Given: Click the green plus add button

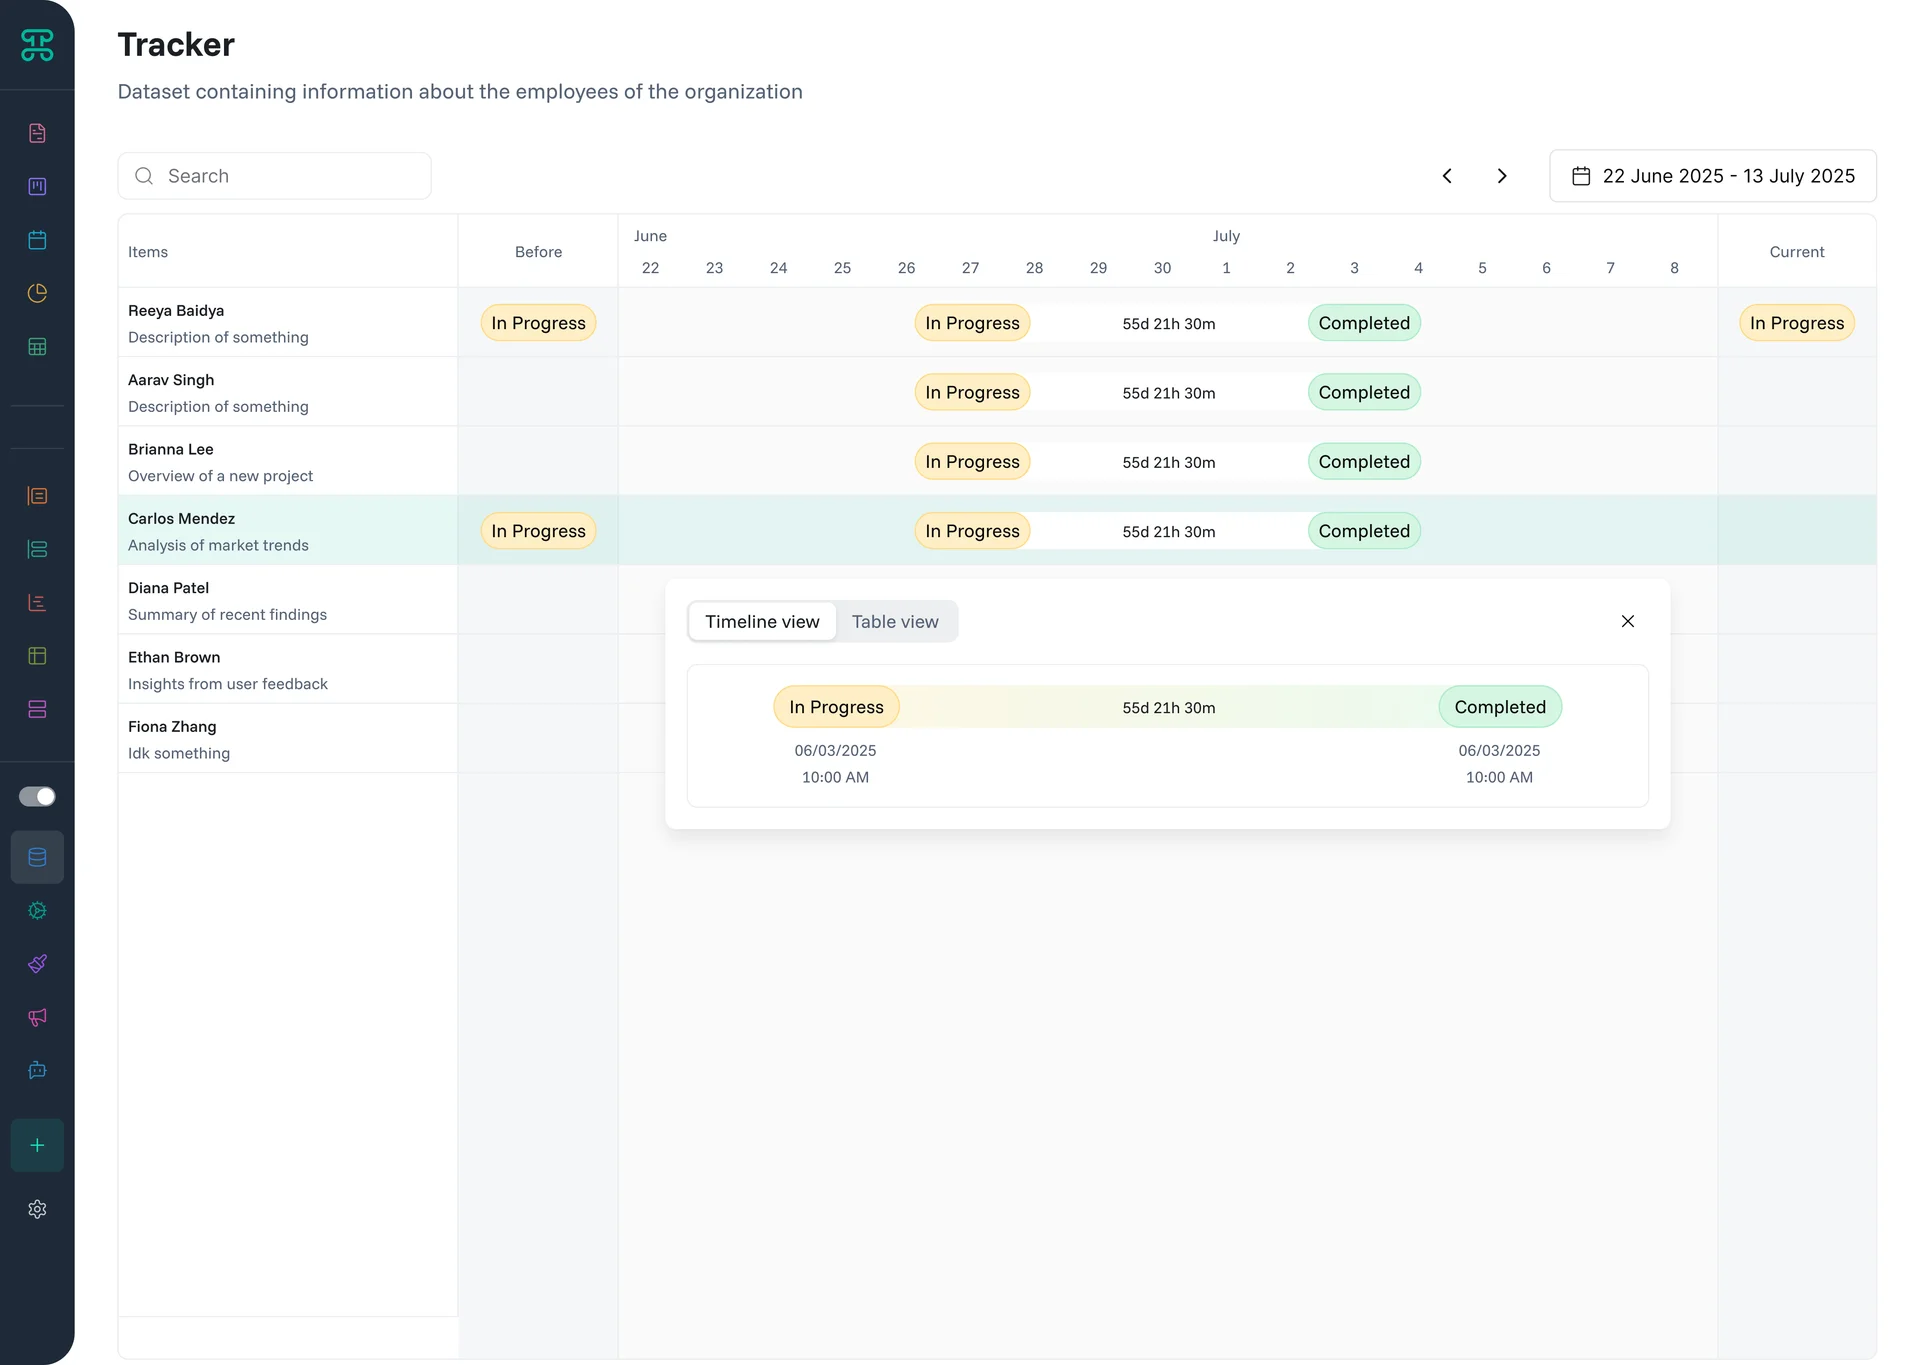Looking at the screenshot, I should click(x=37, y=1145).
